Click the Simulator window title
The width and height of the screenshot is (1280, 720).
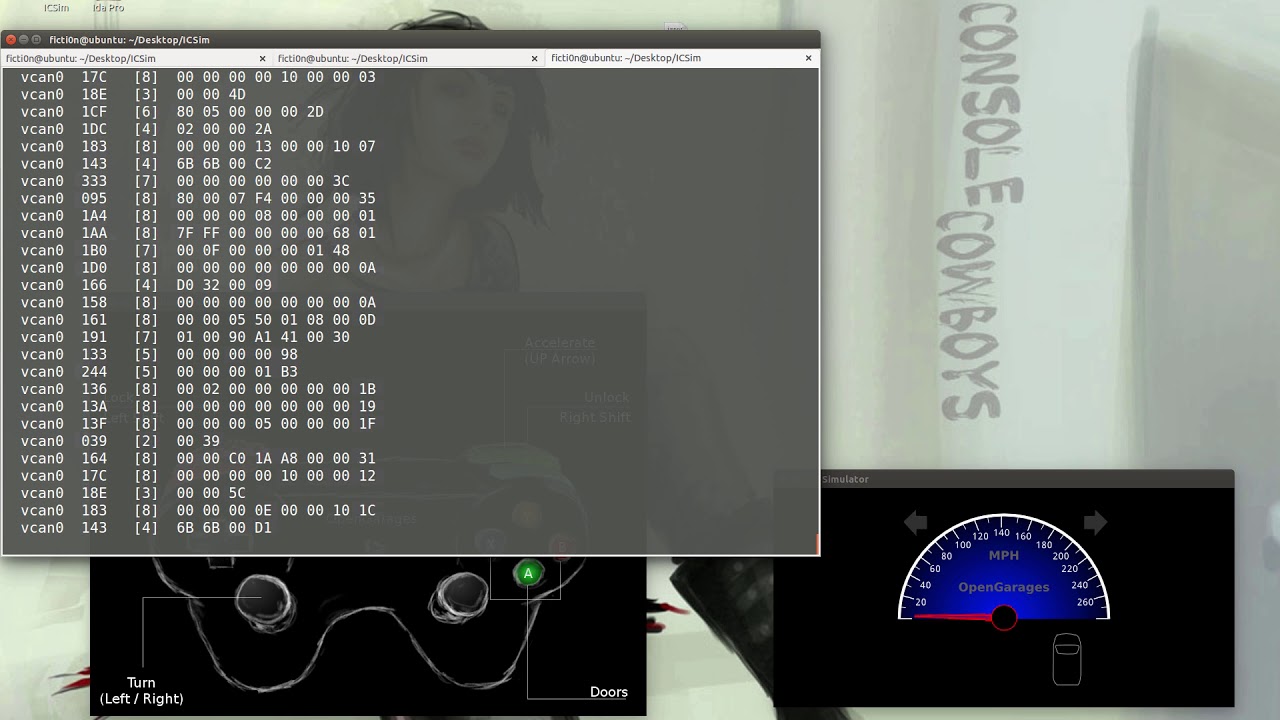[x=845, y=479]
